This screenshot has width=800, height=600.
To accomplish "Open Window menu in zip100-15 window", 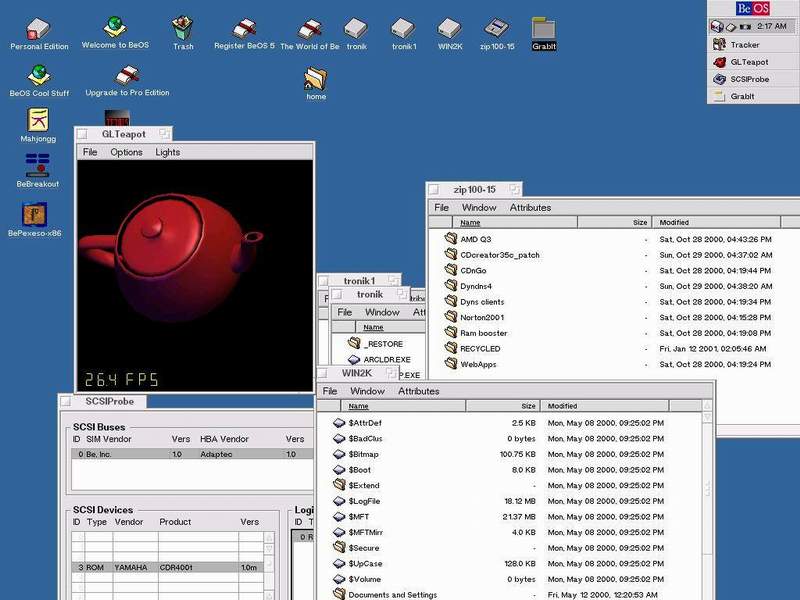I will tap(479, 208).
